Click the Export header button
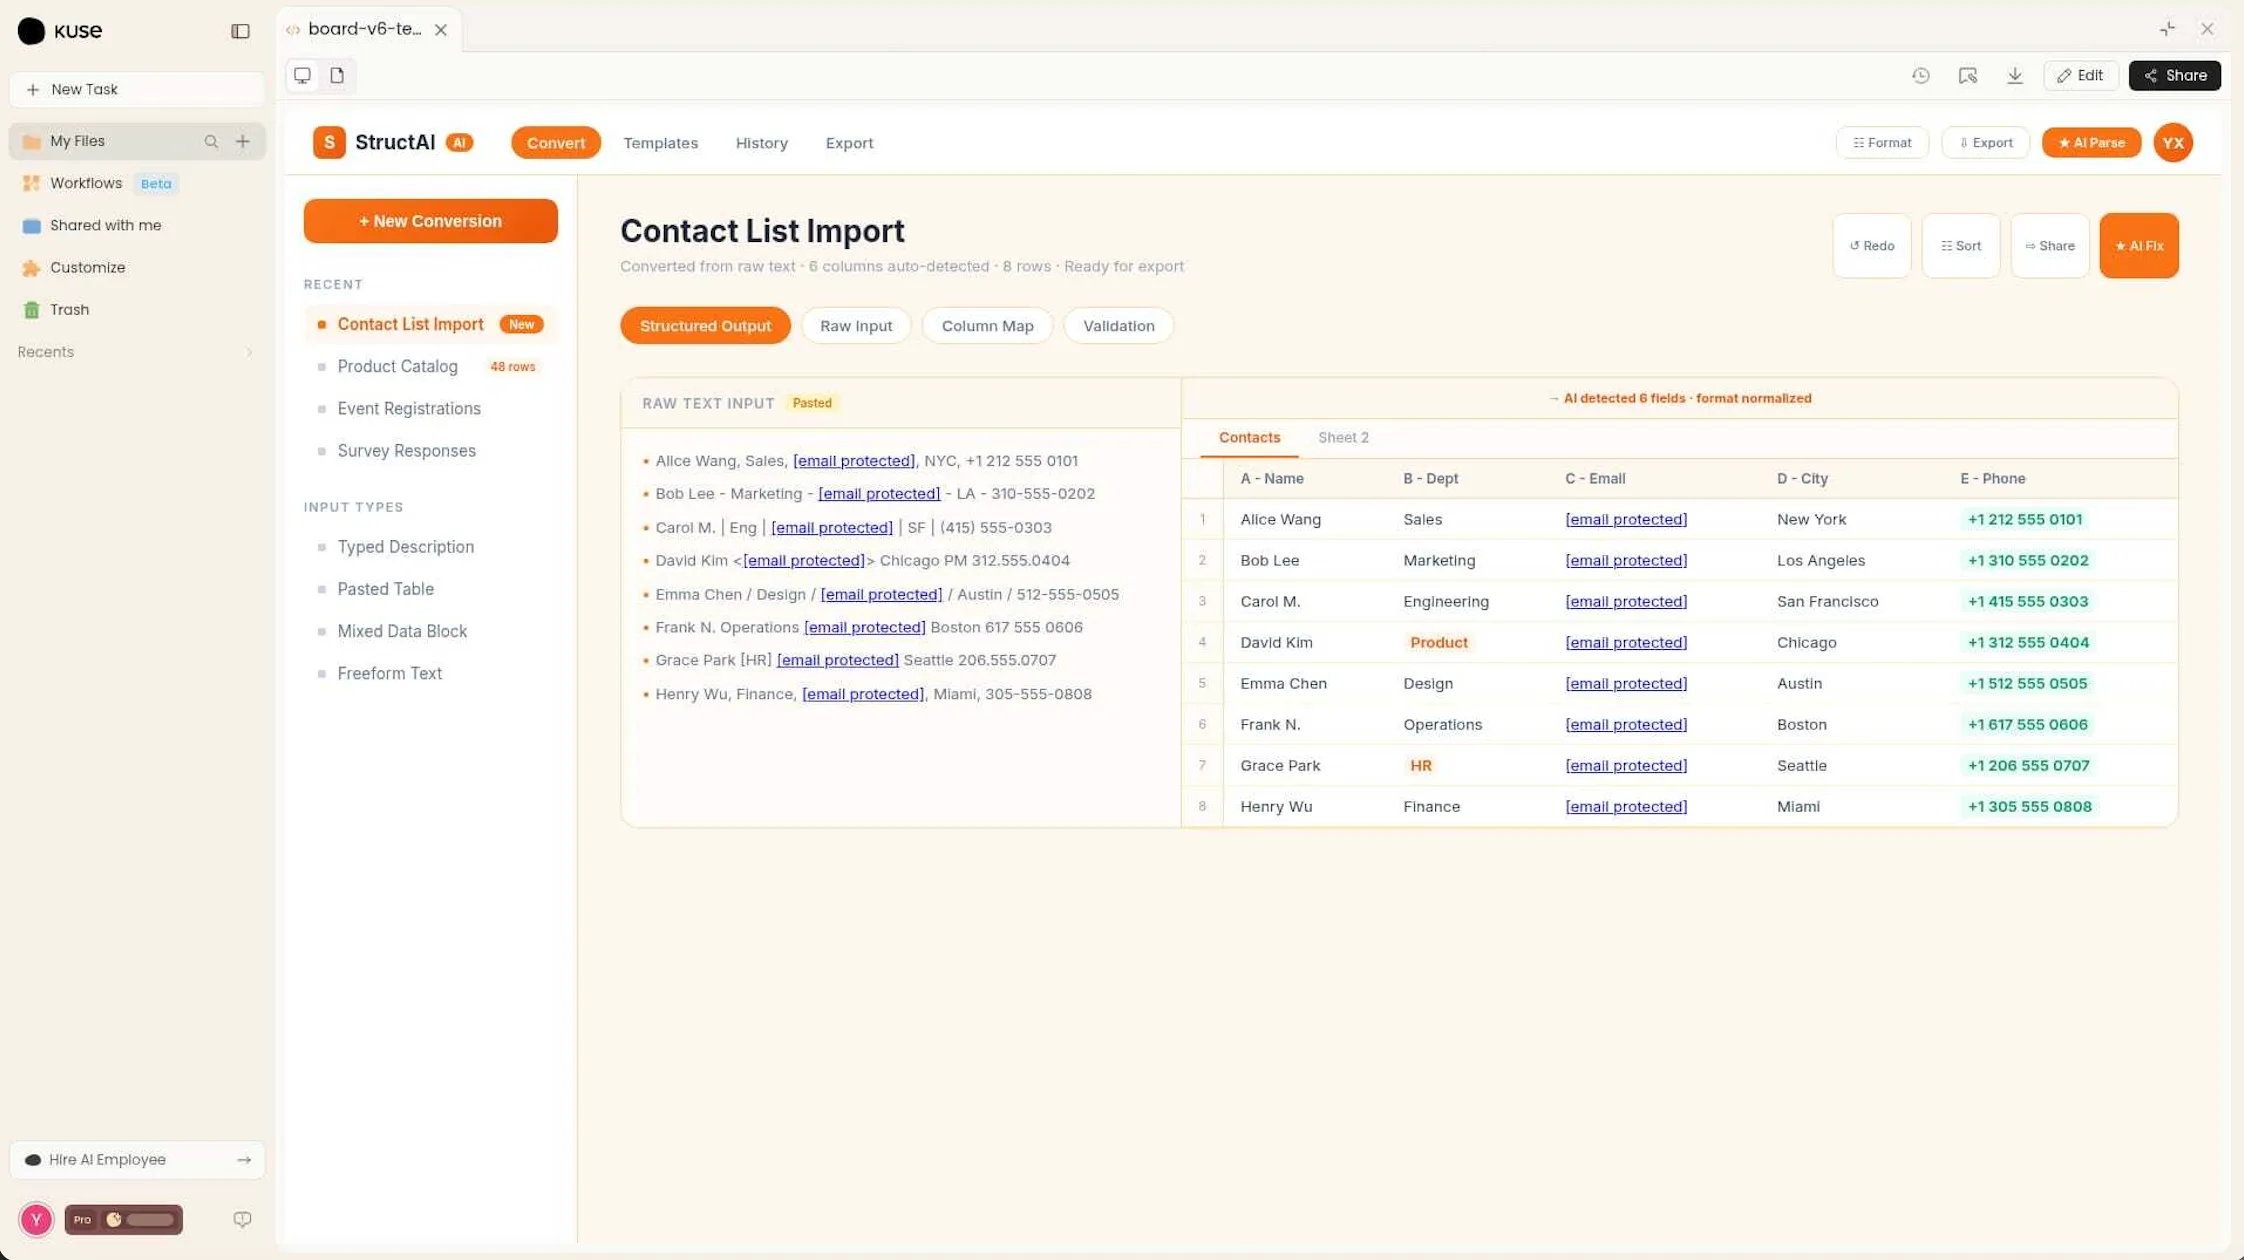 click(x=1985, y=142)
